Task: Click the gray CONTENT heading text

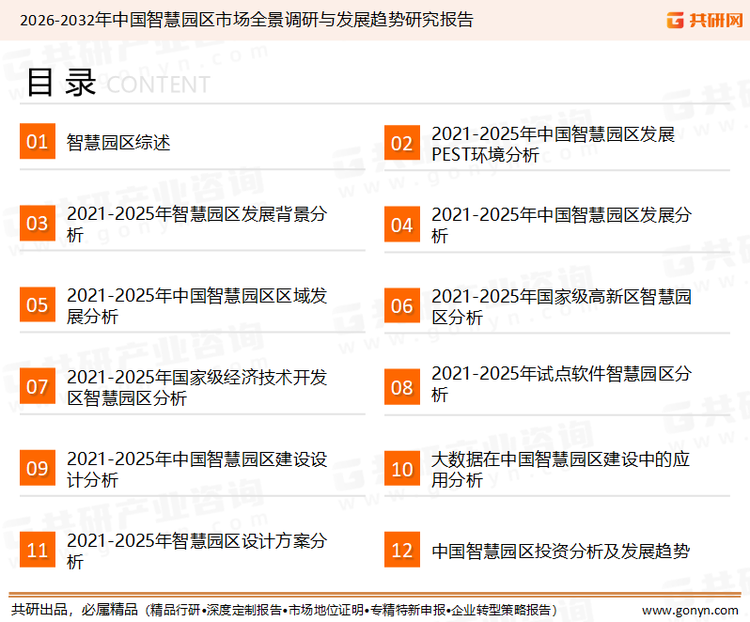Action: coord(158,85)
